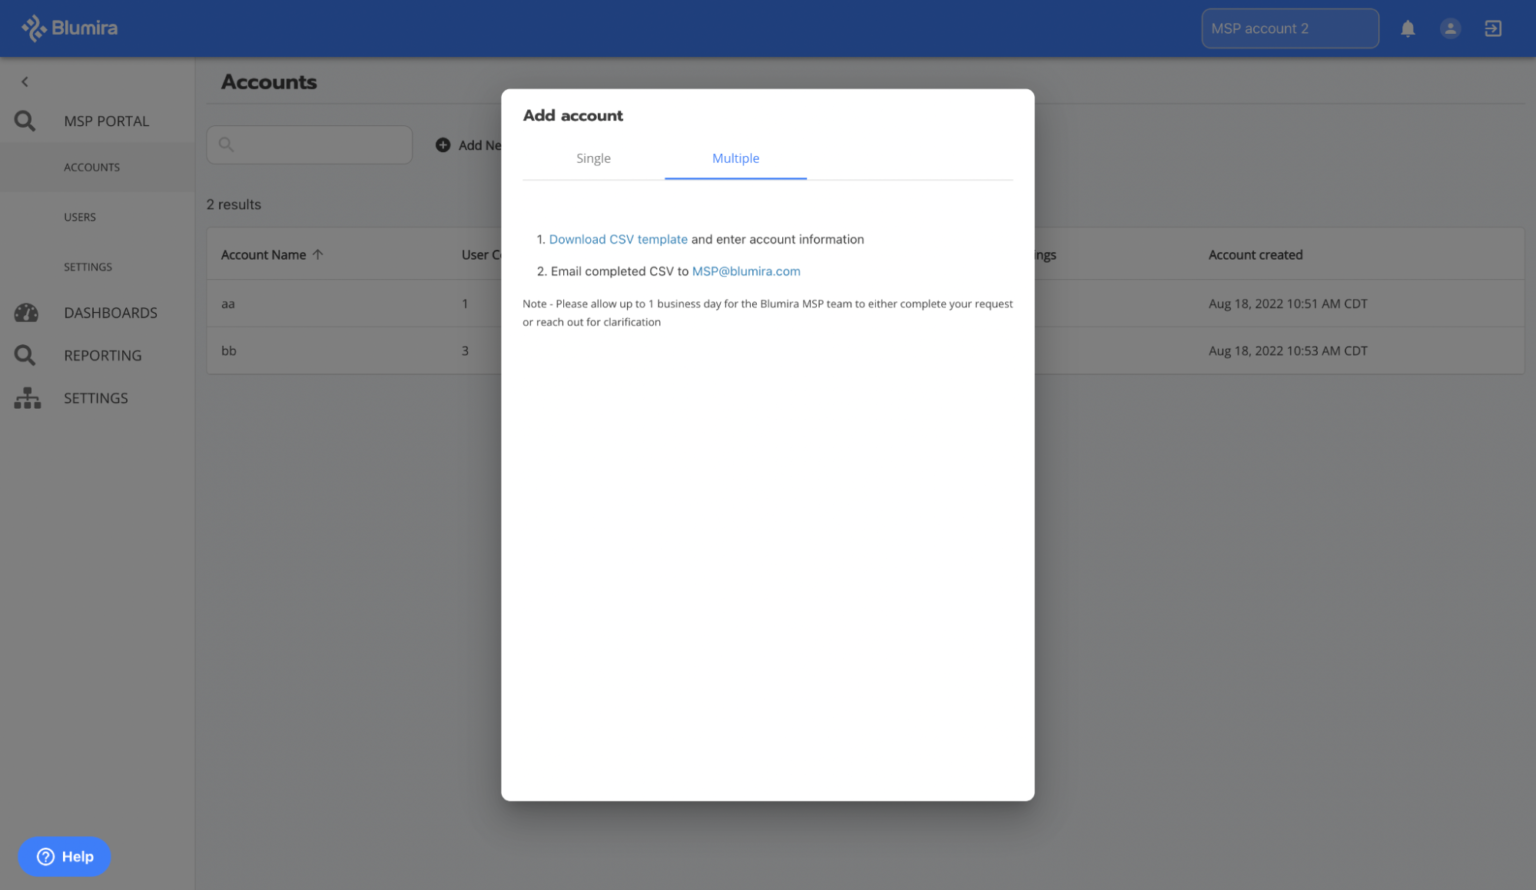The width and height of the screenshot is (1536, 890).
Task: Click the accounts search field
Action: pos(309,144)
